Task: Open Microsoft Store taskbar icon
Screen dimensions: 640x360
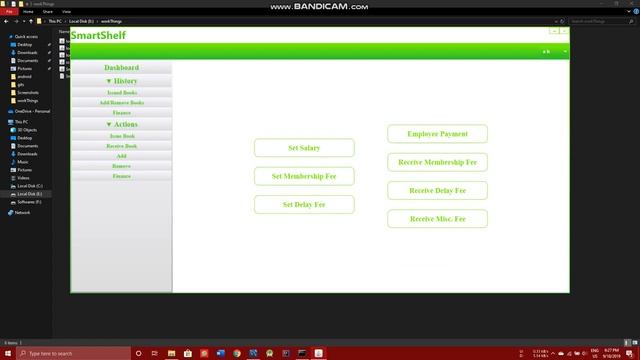Action: point(188,353)
